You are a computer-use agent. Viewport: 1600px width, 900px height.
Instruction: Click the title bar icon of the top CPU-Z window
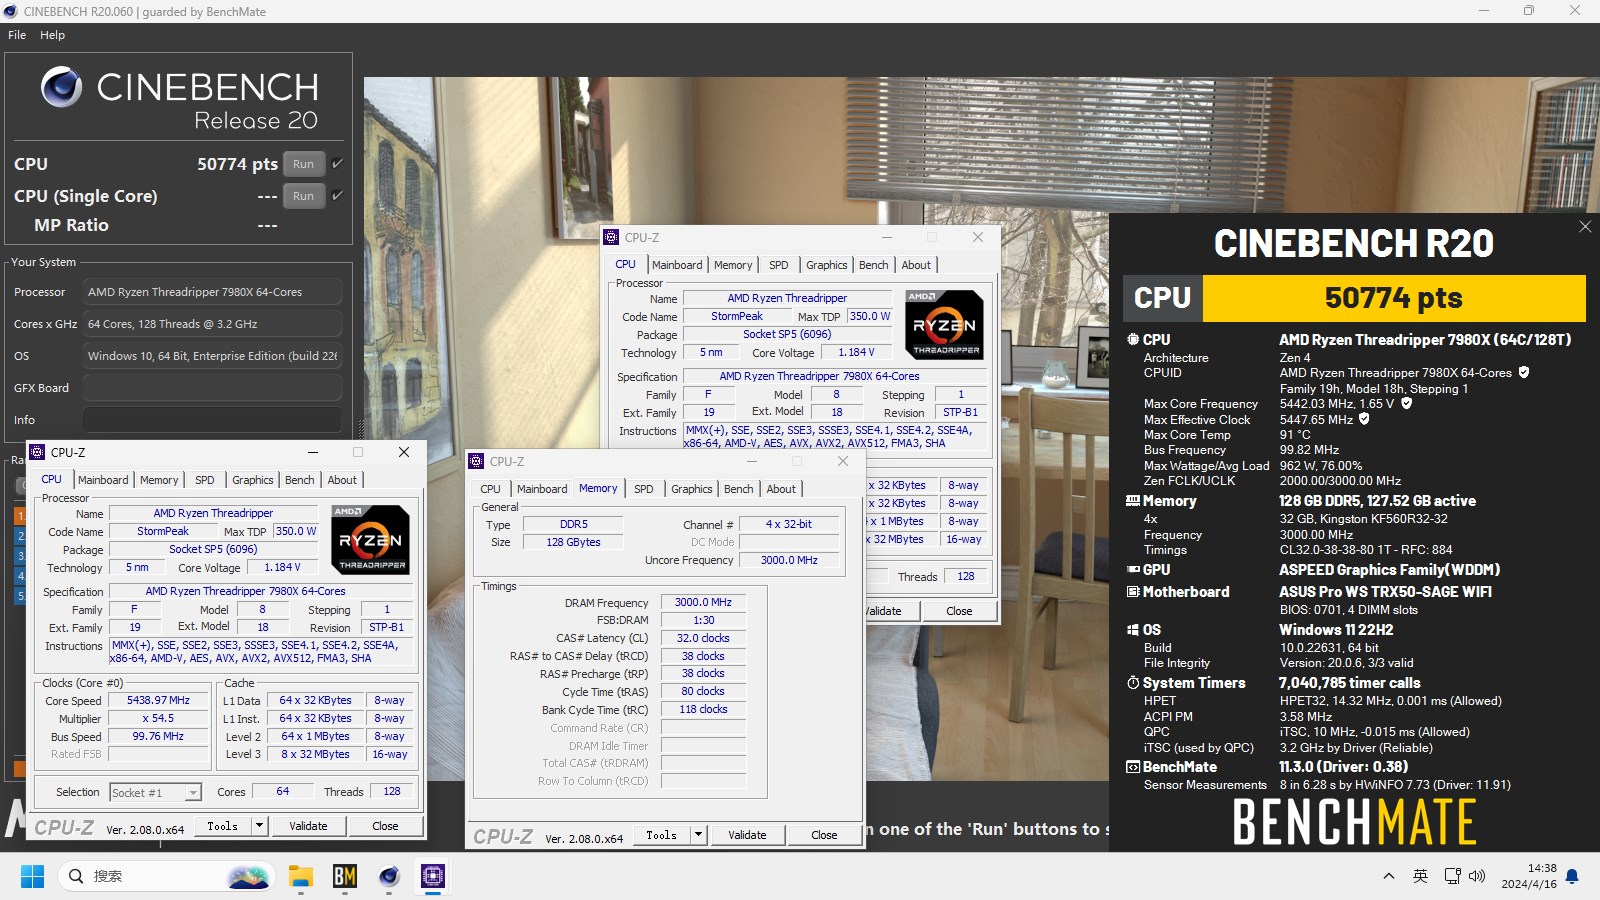611,237
